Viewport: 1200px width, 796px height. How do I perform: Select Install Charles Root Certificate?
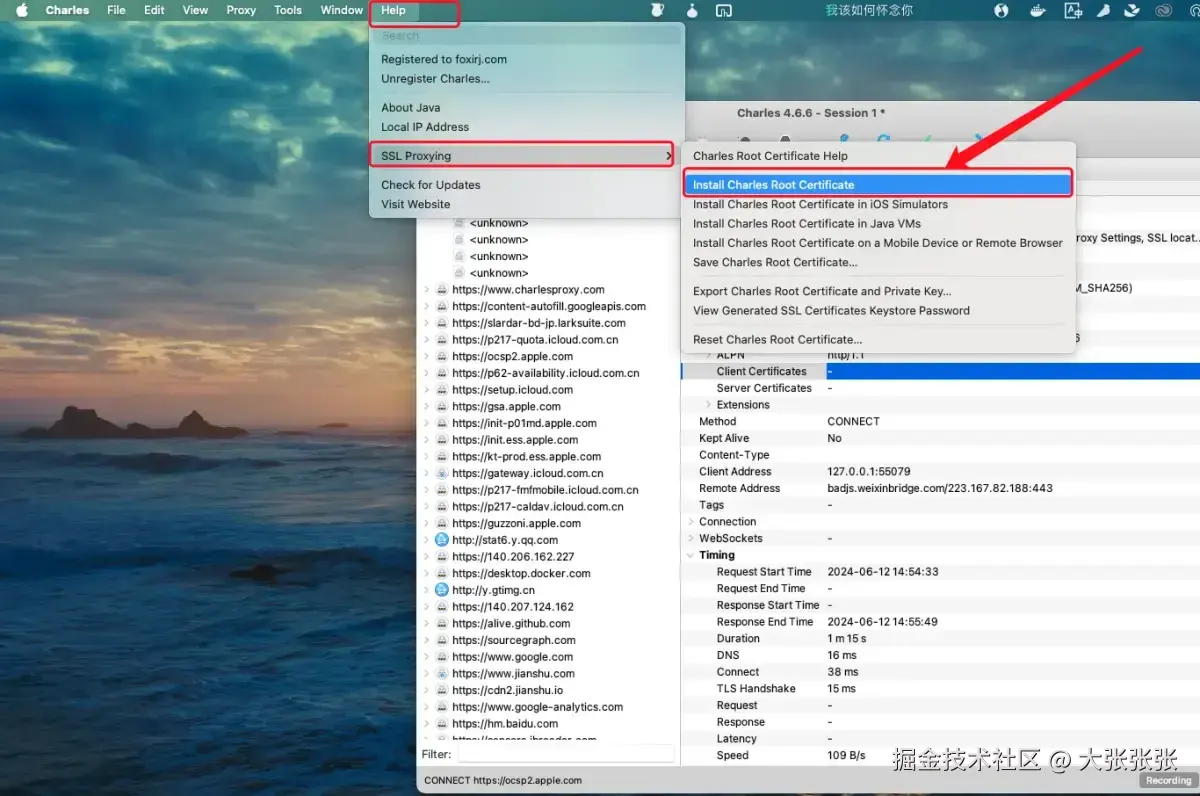(x=877, y=185)
